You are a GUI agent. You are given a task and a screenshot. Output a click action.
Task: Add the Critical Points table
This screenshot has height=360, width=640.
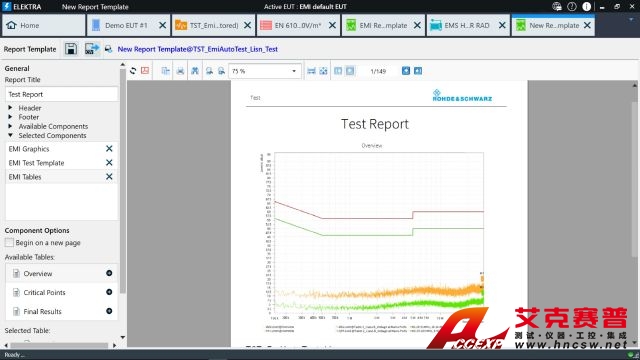[x=109, y=292]
